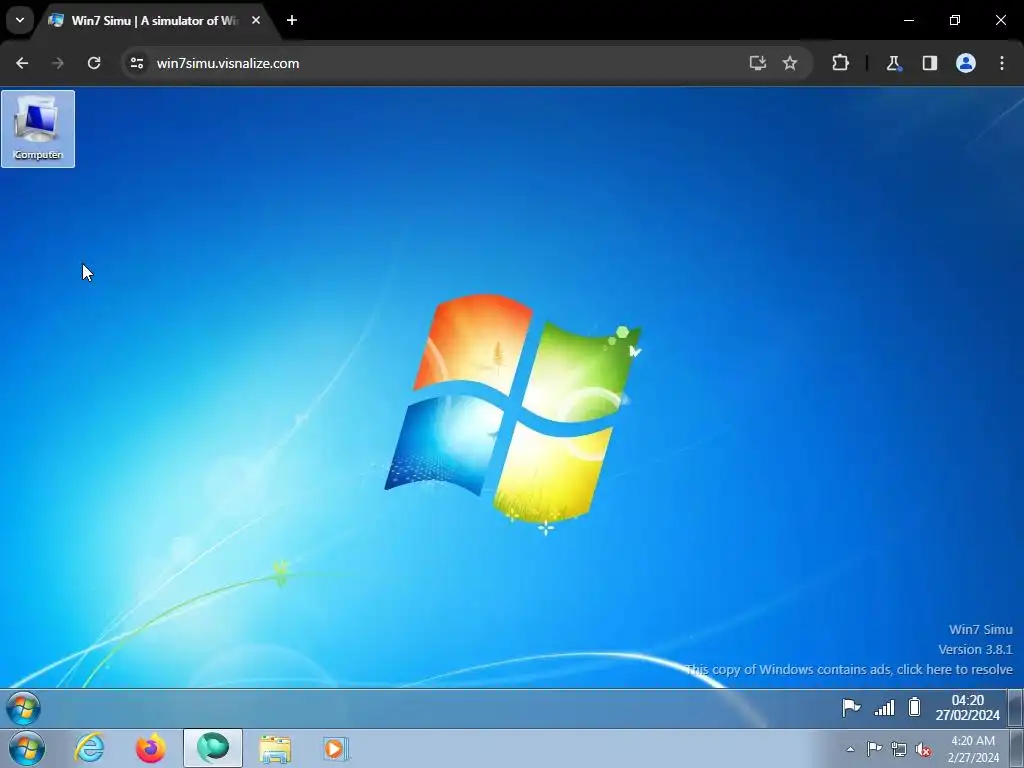The width and height of the screenshot is (1024, 768).
Task: Go back using the browser back arrow
Action: pos(22,63)
